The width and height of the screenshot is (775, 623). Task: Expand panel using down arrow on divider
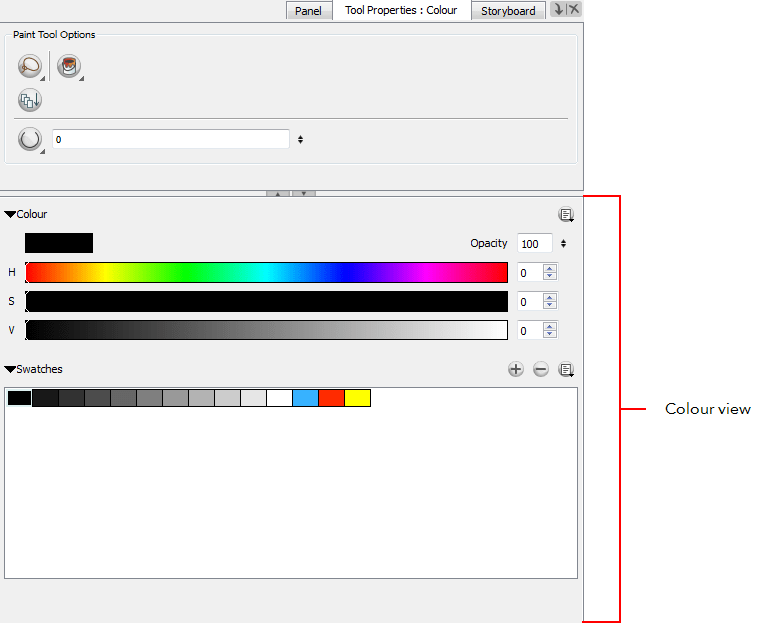click(x=303, y=194)
